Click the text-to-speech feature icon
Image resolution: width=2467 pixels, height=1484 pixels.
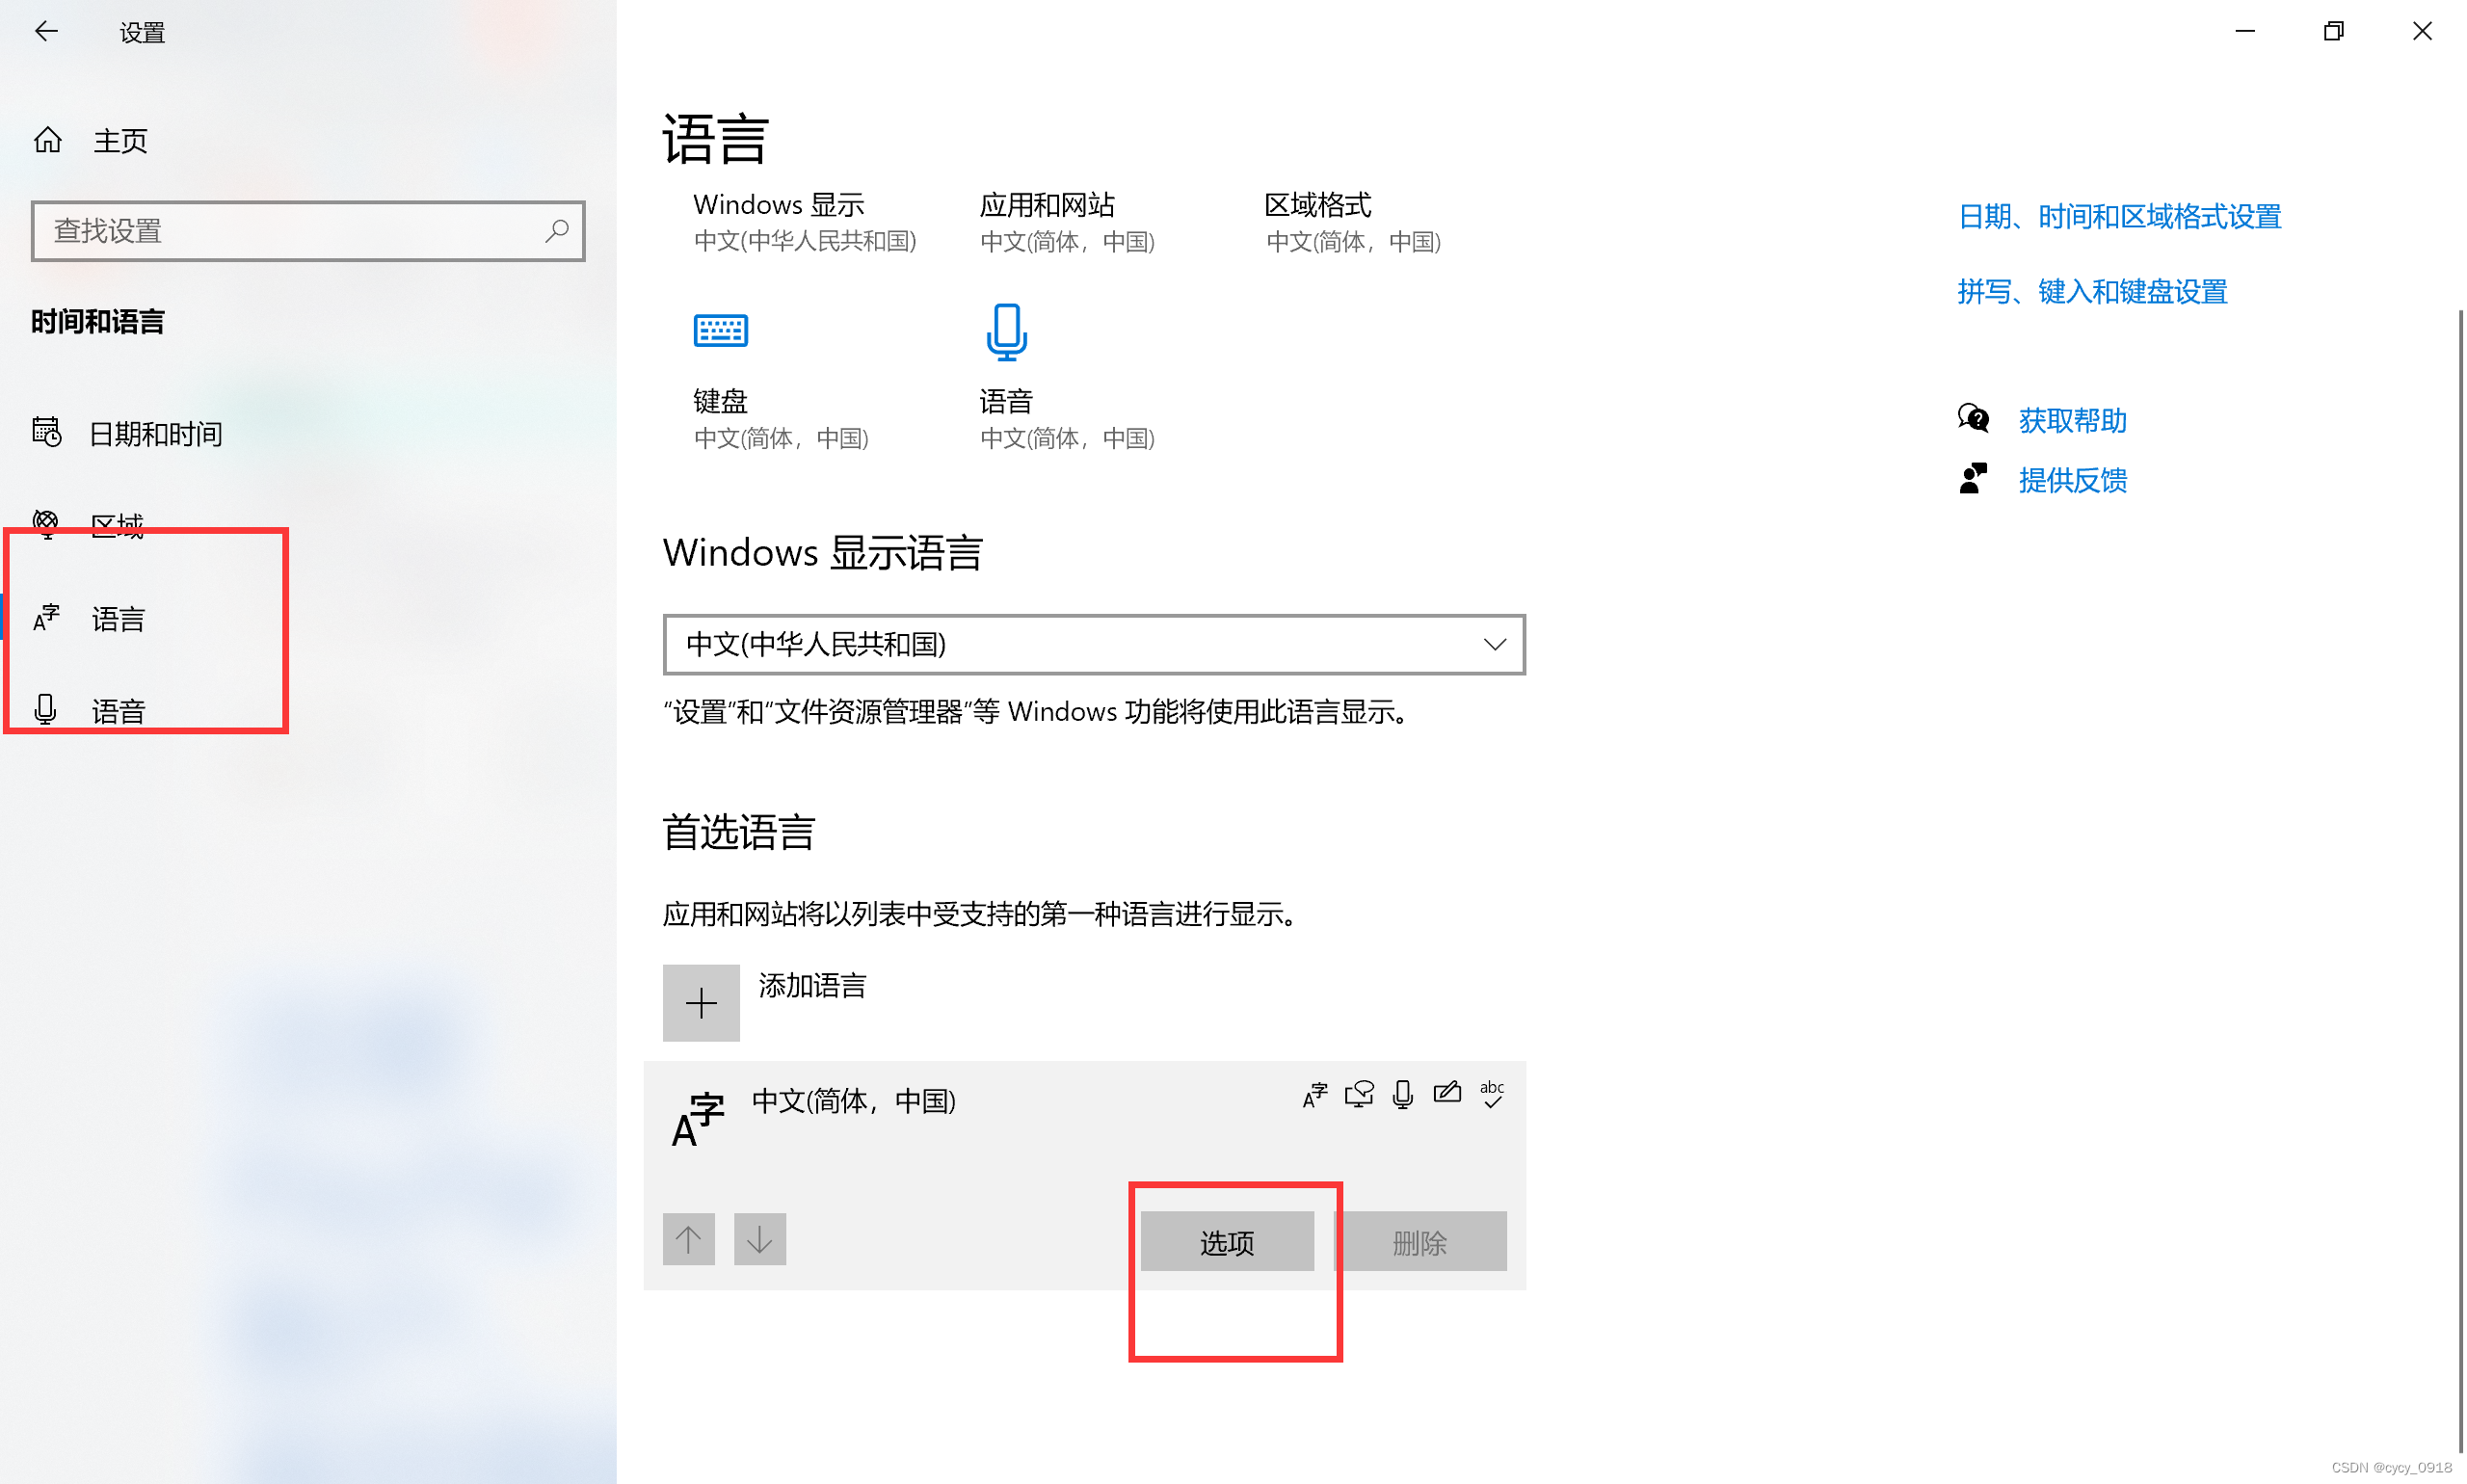pyautogui.click(x=1358, y=1094)
